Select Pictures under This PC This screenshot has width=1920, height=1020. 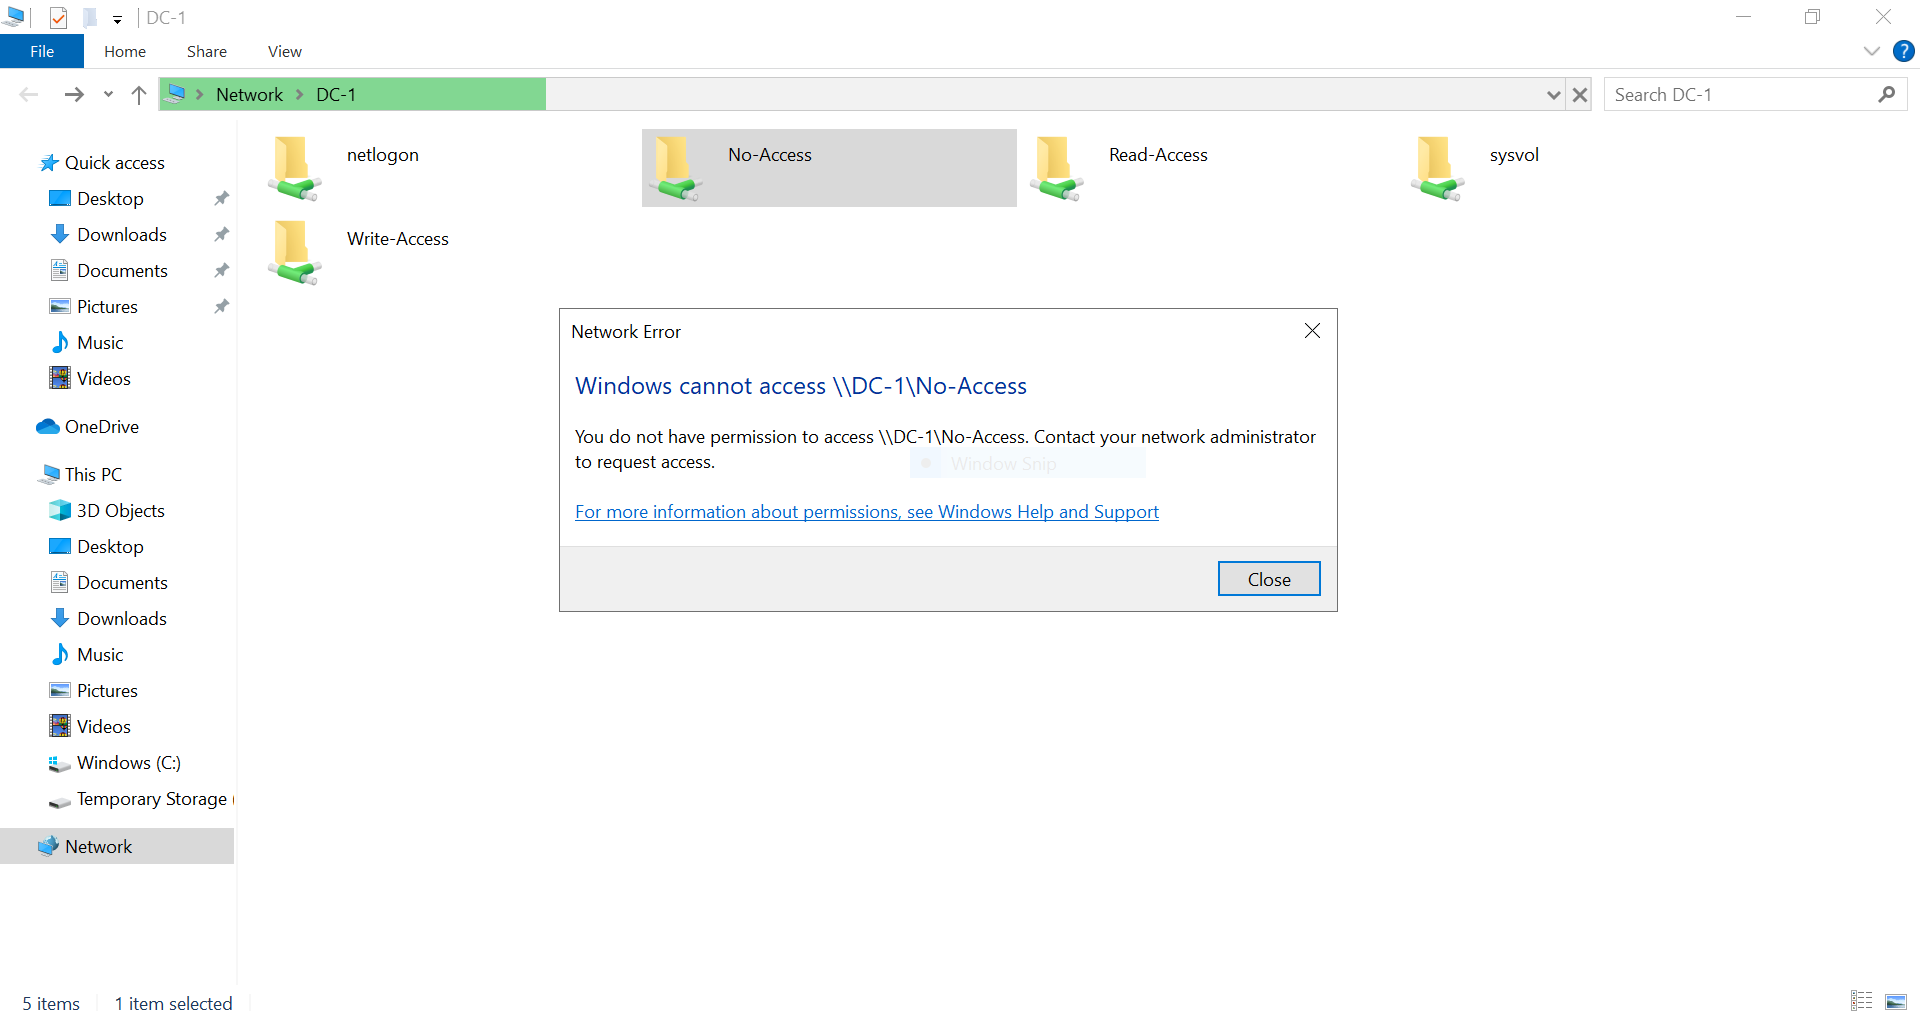[x=108, y=691]
